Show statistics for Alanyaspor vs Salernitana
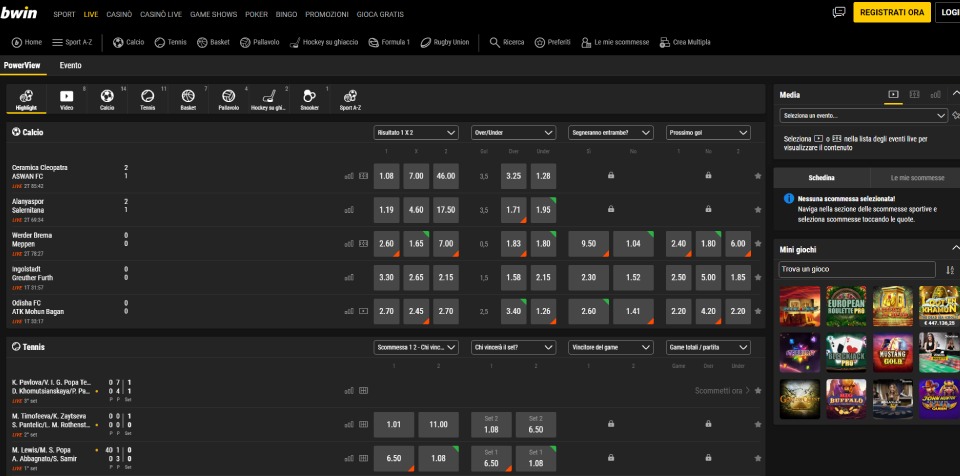 pos(349,210)
